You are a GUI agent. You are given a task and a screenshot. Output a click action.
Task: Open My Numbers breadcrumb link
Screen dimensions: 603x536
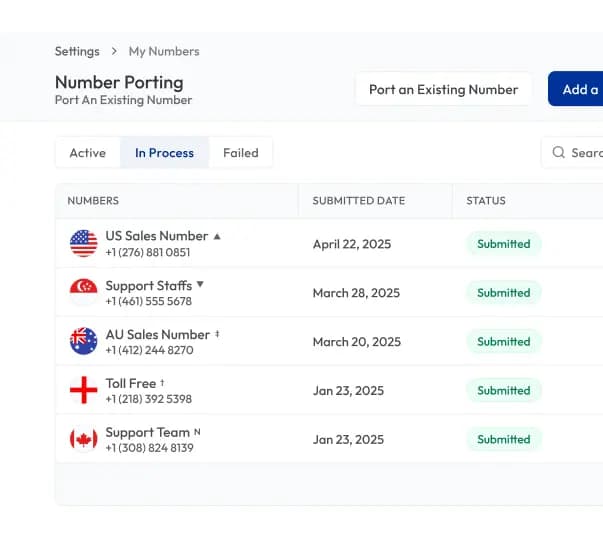164,51
